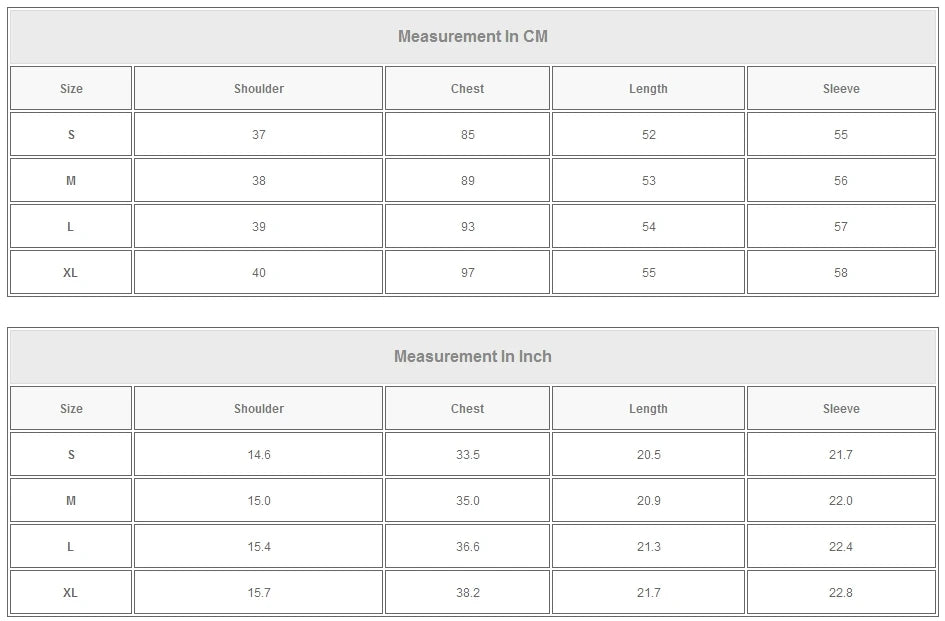Click the sleeve value 58 for size XL
The width and height of the screenshot is (945, 621).
pyautogui.click(x=841, y=273)
